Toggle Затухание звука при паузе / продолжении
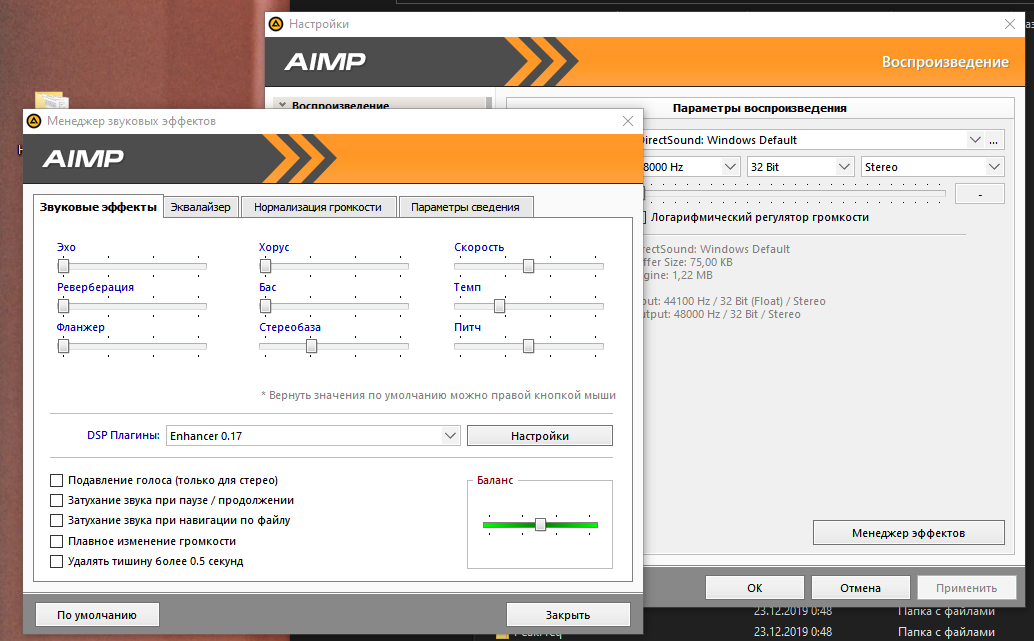The width and height of the screenshot is (1034, 641). pos(57,501)
